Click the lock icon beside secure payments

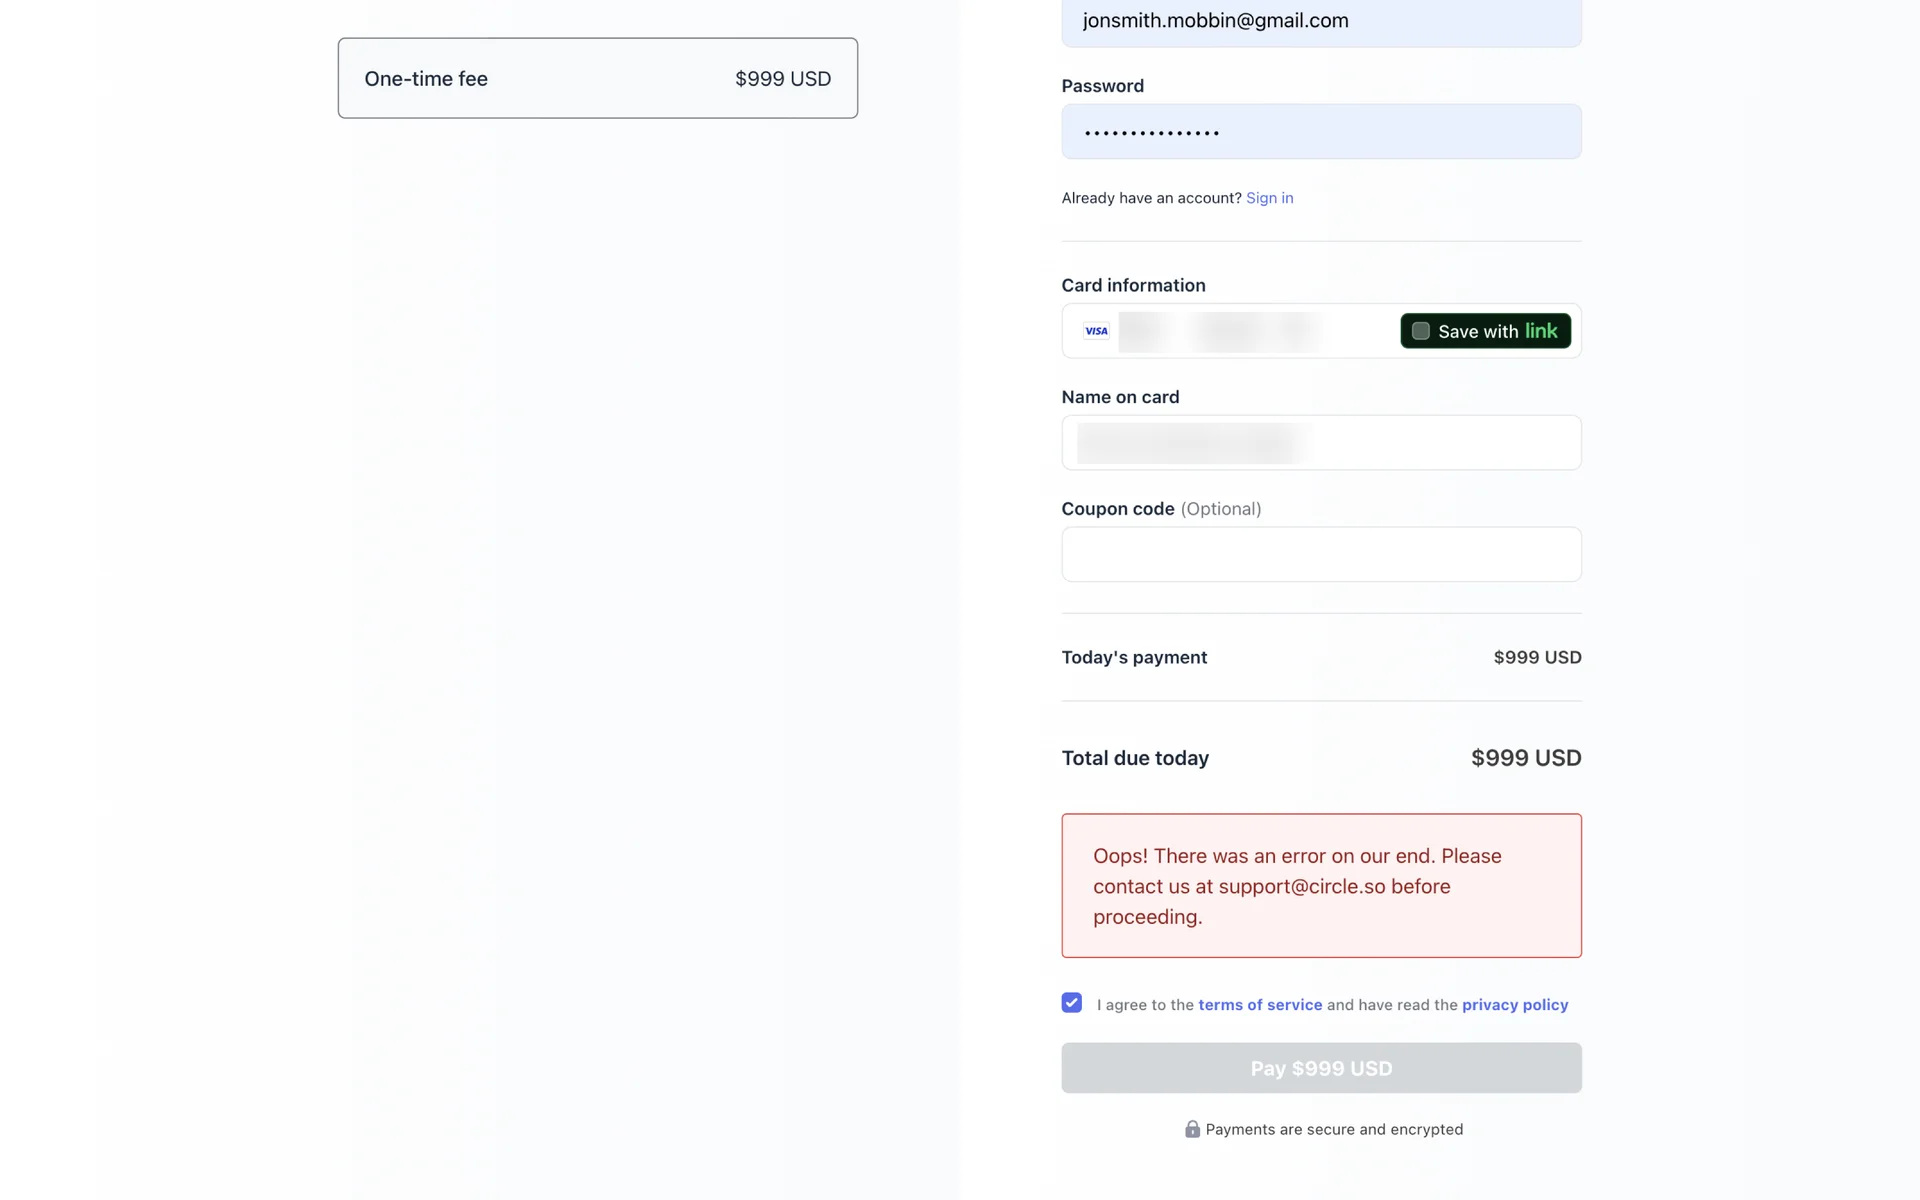point(1192,1129)
